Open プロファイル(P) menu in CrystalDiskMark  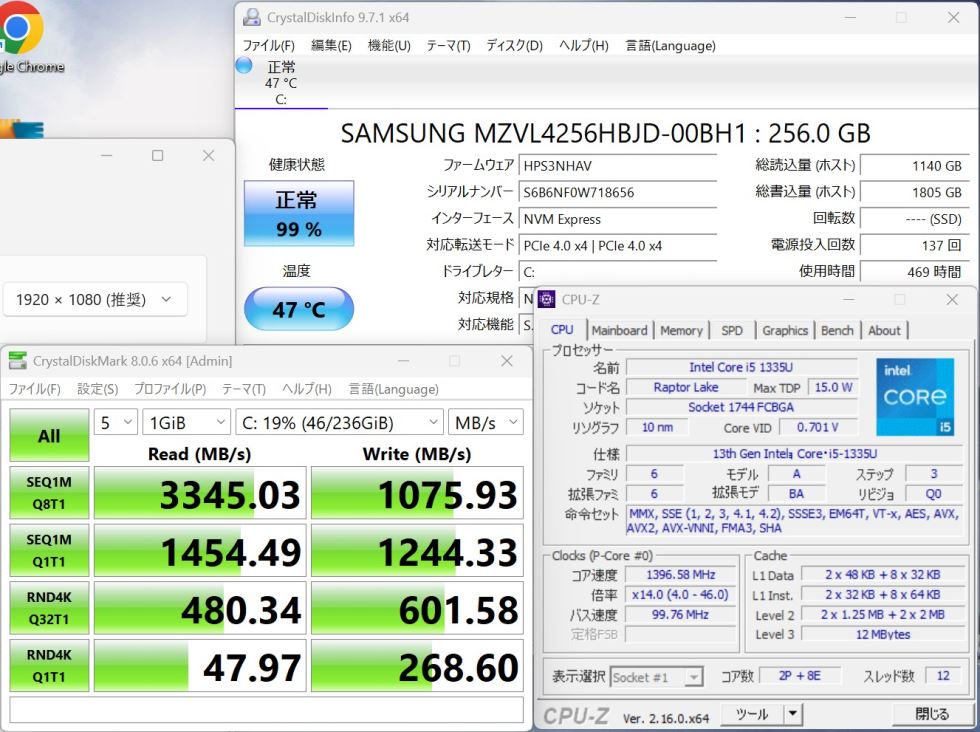tap(170, 389)
